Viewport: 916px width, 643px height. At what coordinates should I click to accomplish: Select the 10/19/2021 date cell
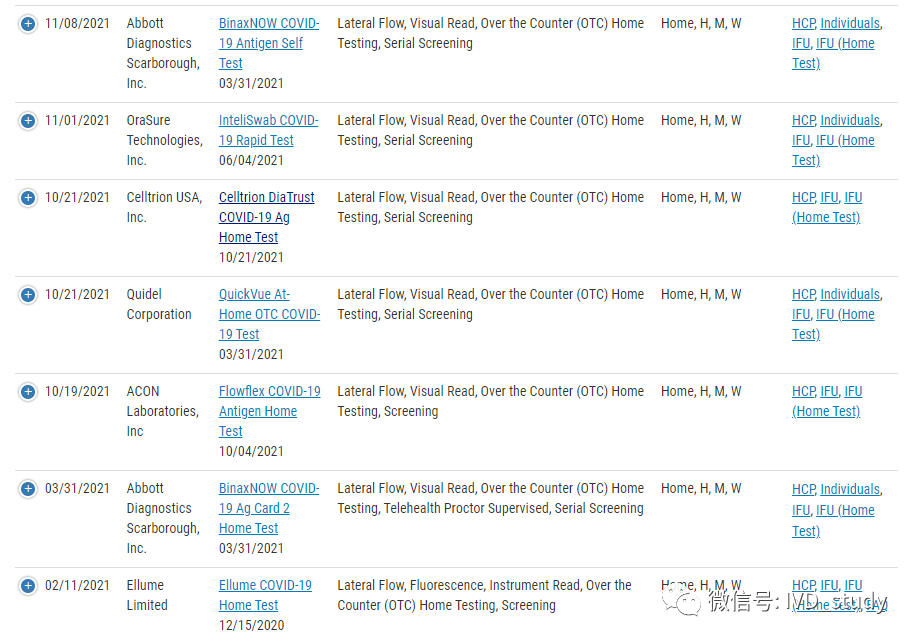click(x=77, y=391)
